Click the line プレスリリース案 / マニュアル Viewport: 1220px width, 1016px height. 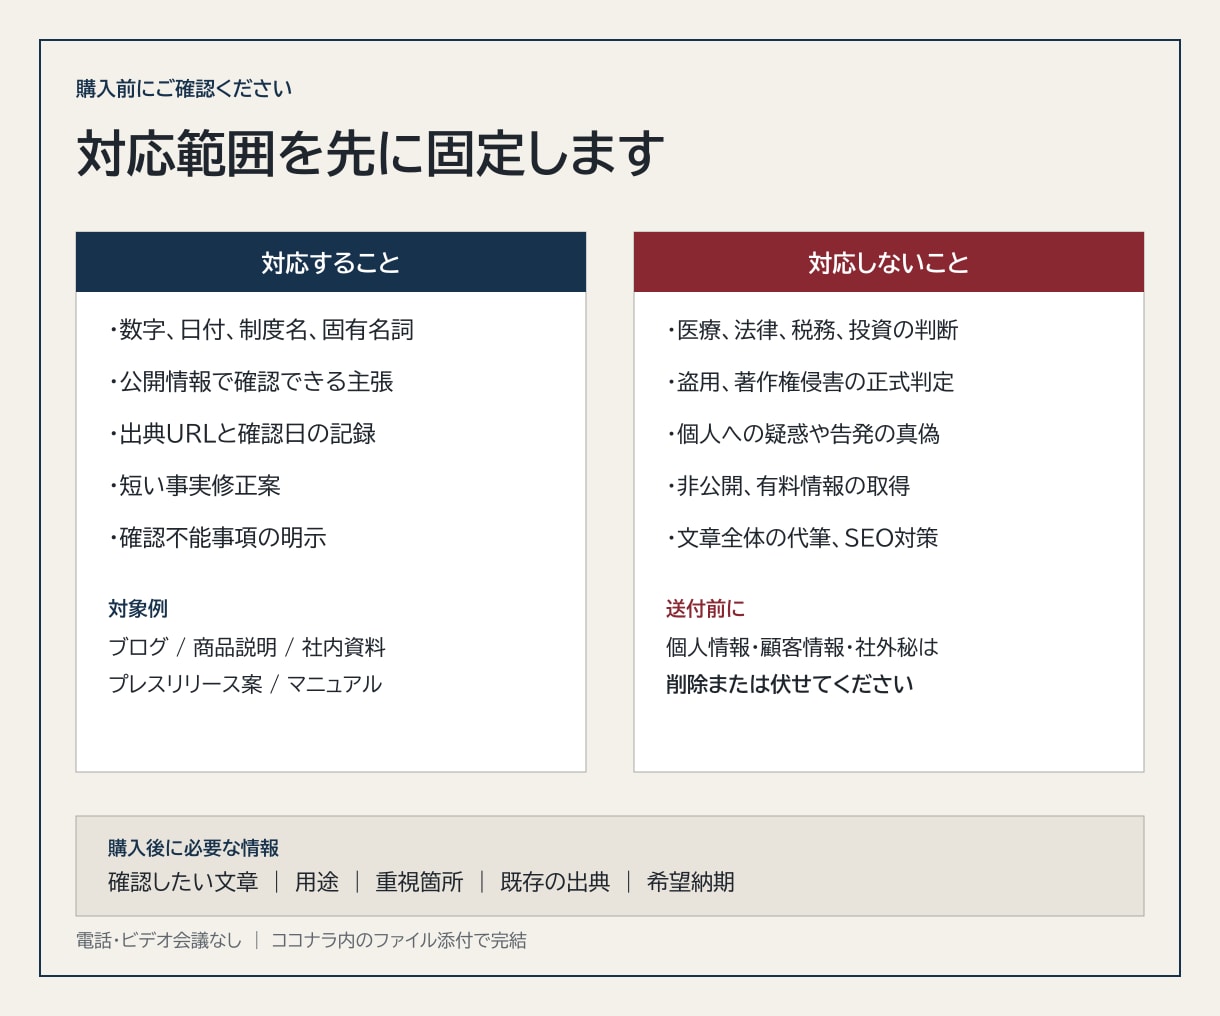pyautogui.click(x=245, y=684)
